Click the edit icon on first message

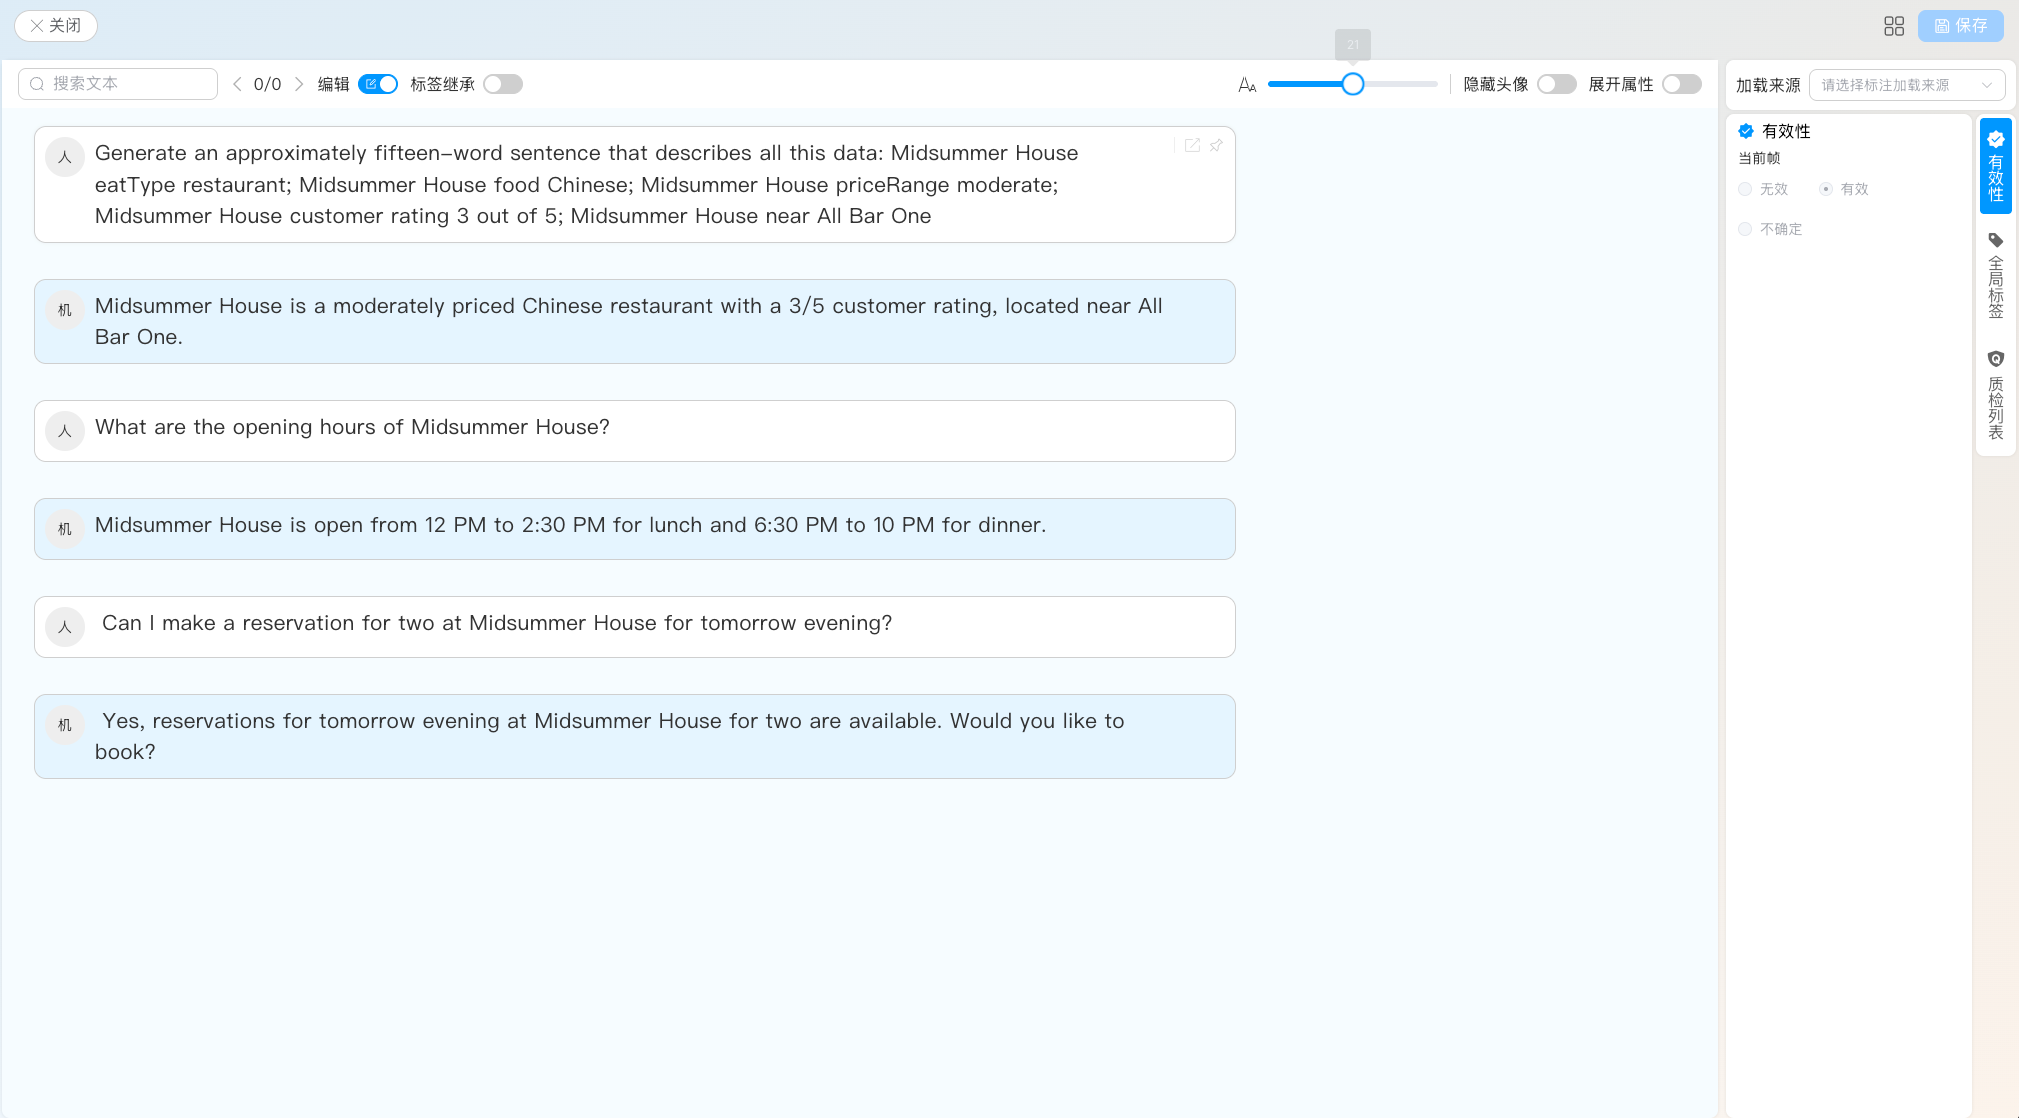tap(1192, 145)
